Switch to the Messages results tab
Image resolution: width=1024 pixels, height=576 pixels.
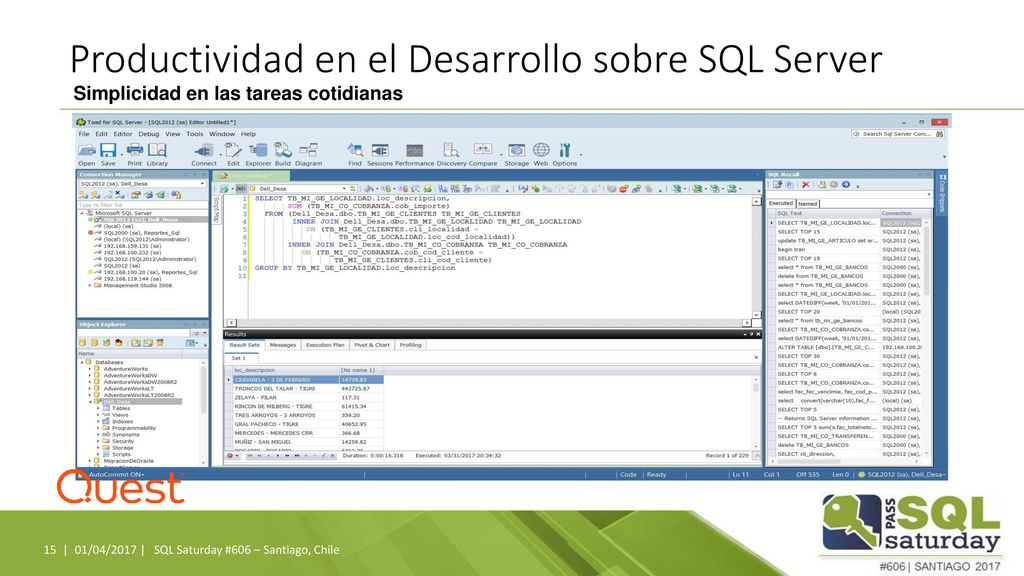tap(283, 345)
